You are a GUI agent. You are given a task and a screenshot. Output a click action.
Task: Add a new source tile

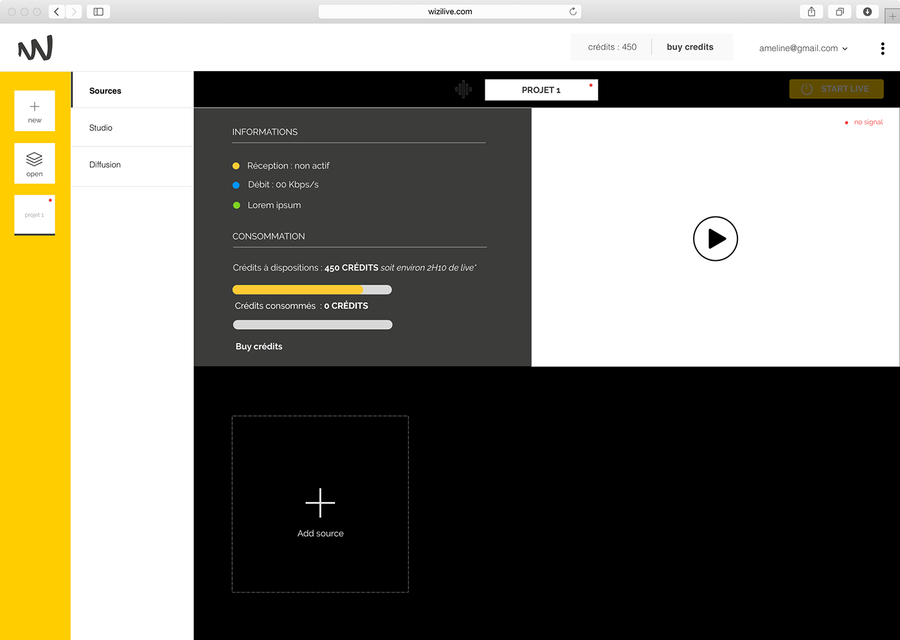click(320, 504)
